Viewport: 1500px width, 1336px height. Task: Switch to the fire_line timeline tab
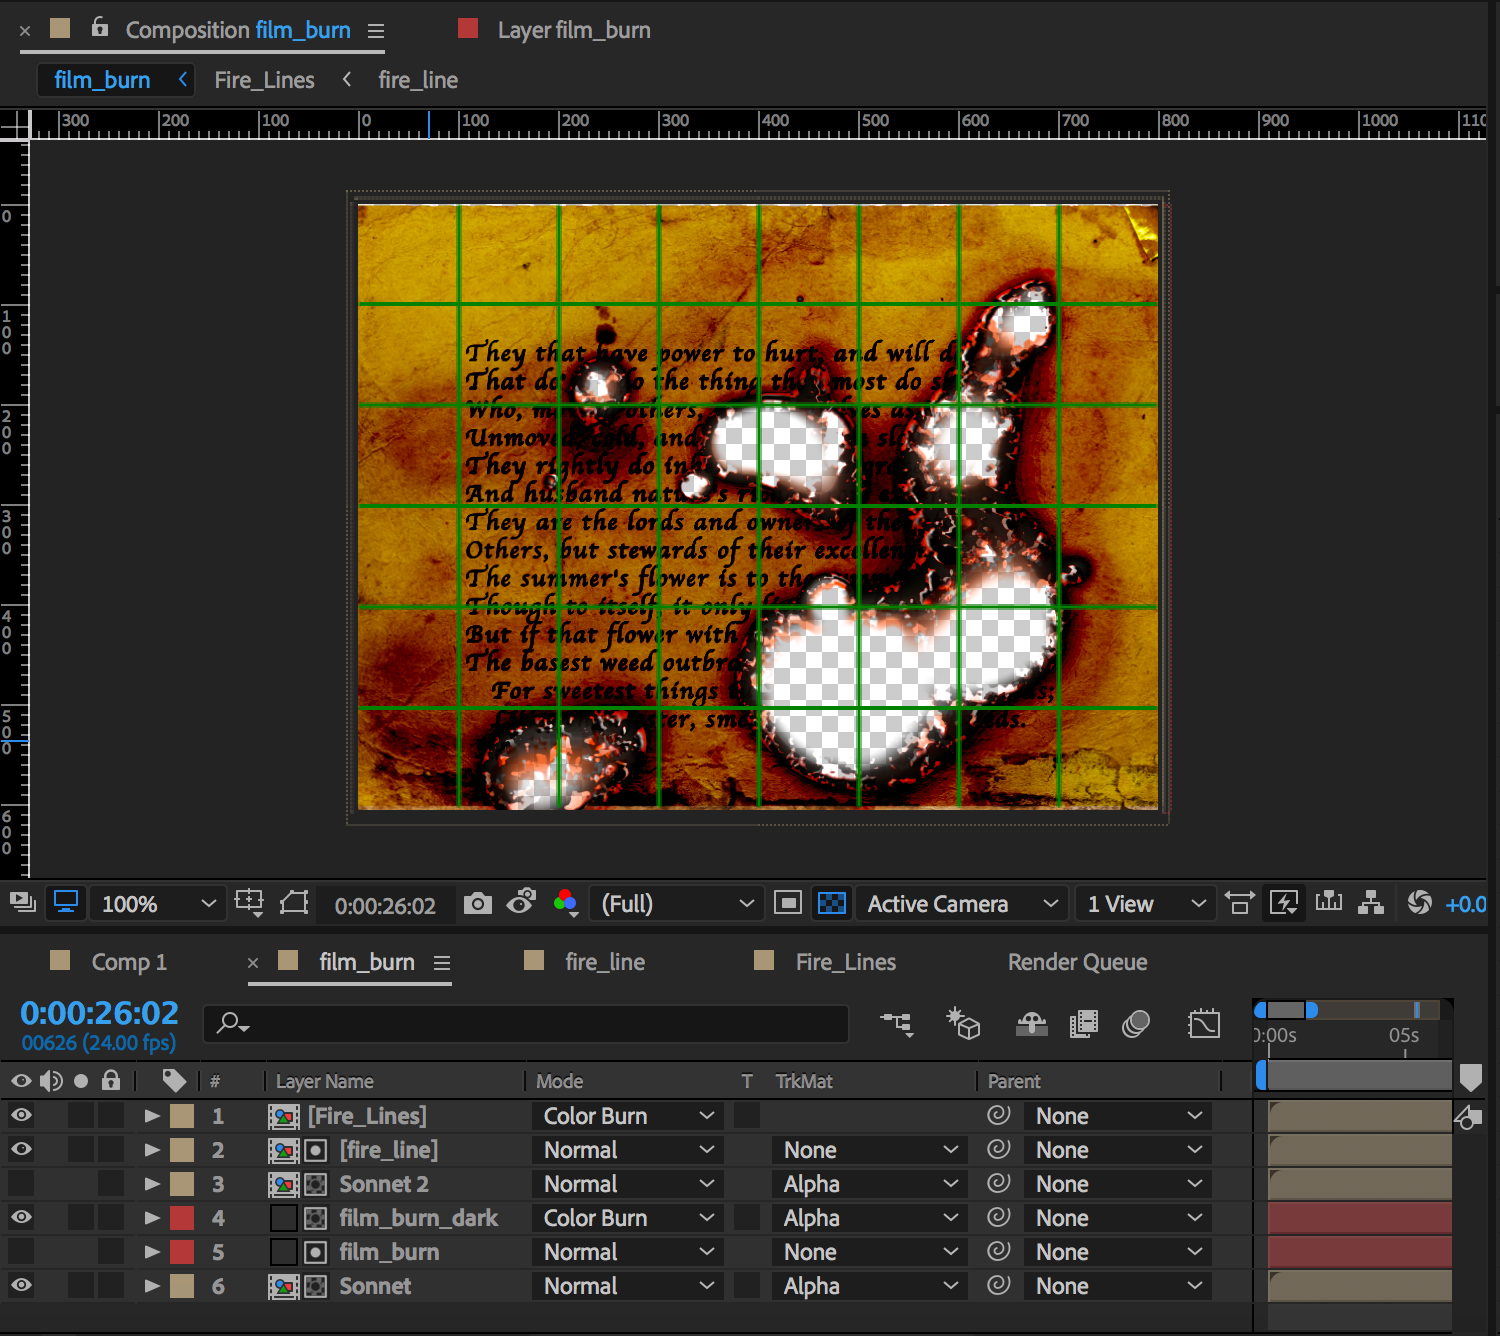pos(605,962)
